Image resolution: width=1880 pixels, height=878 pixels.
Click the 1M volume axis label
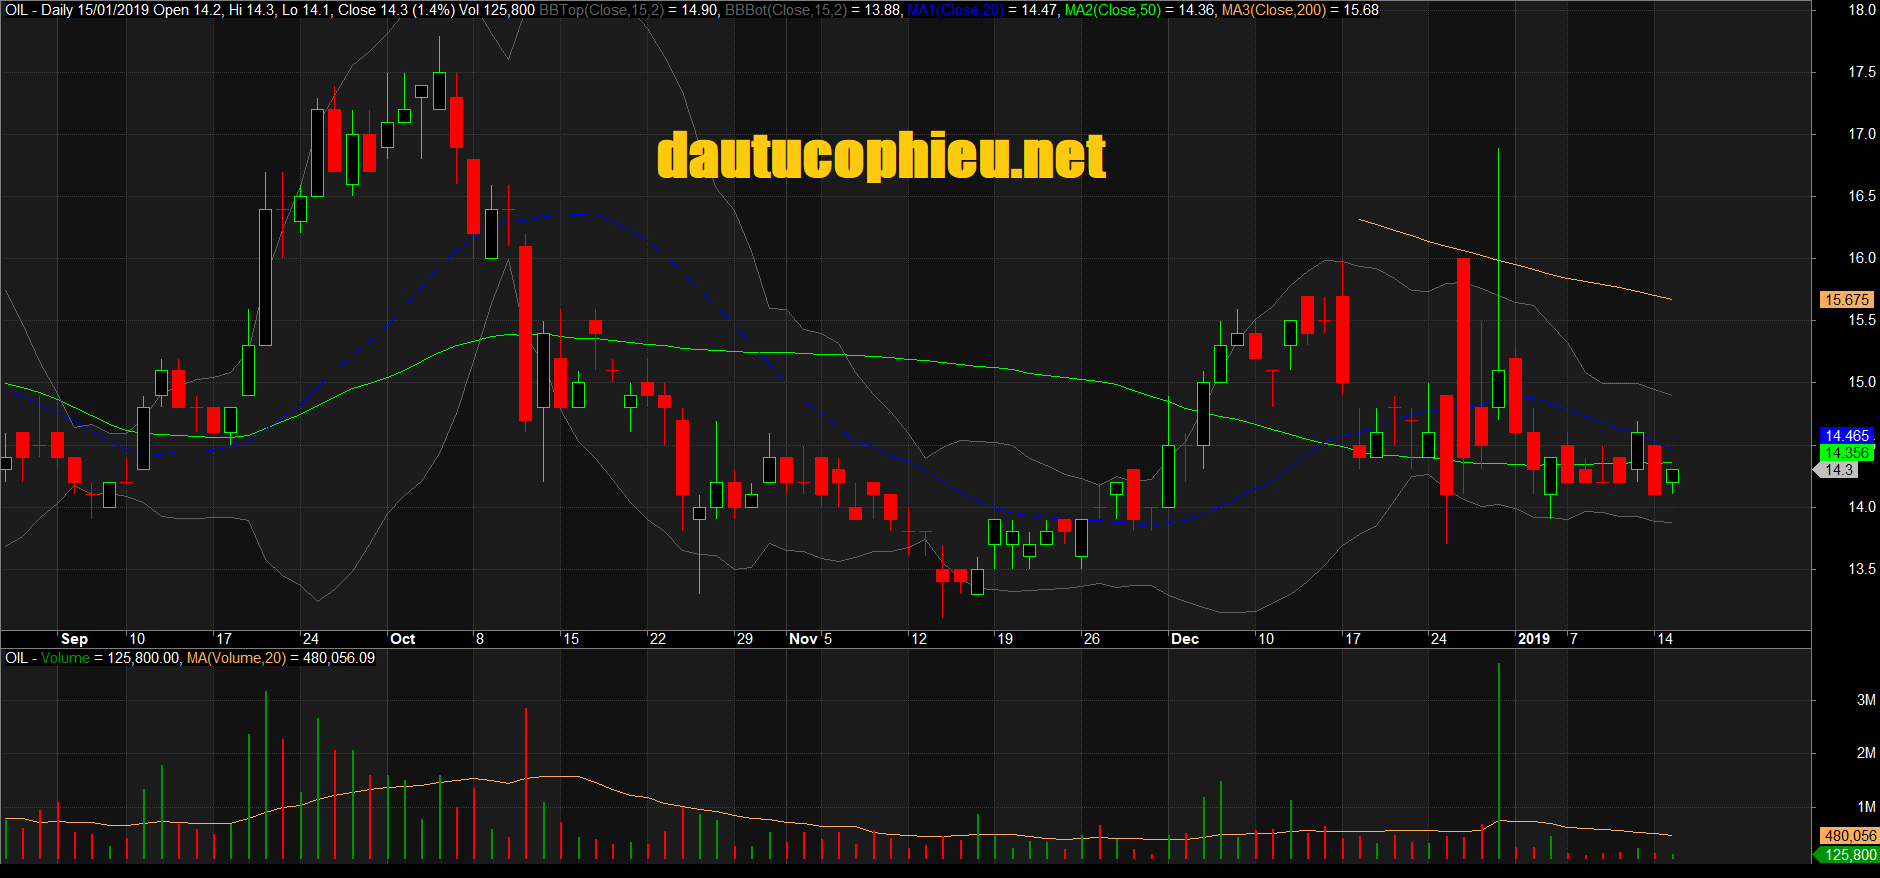click(1866, 807)
